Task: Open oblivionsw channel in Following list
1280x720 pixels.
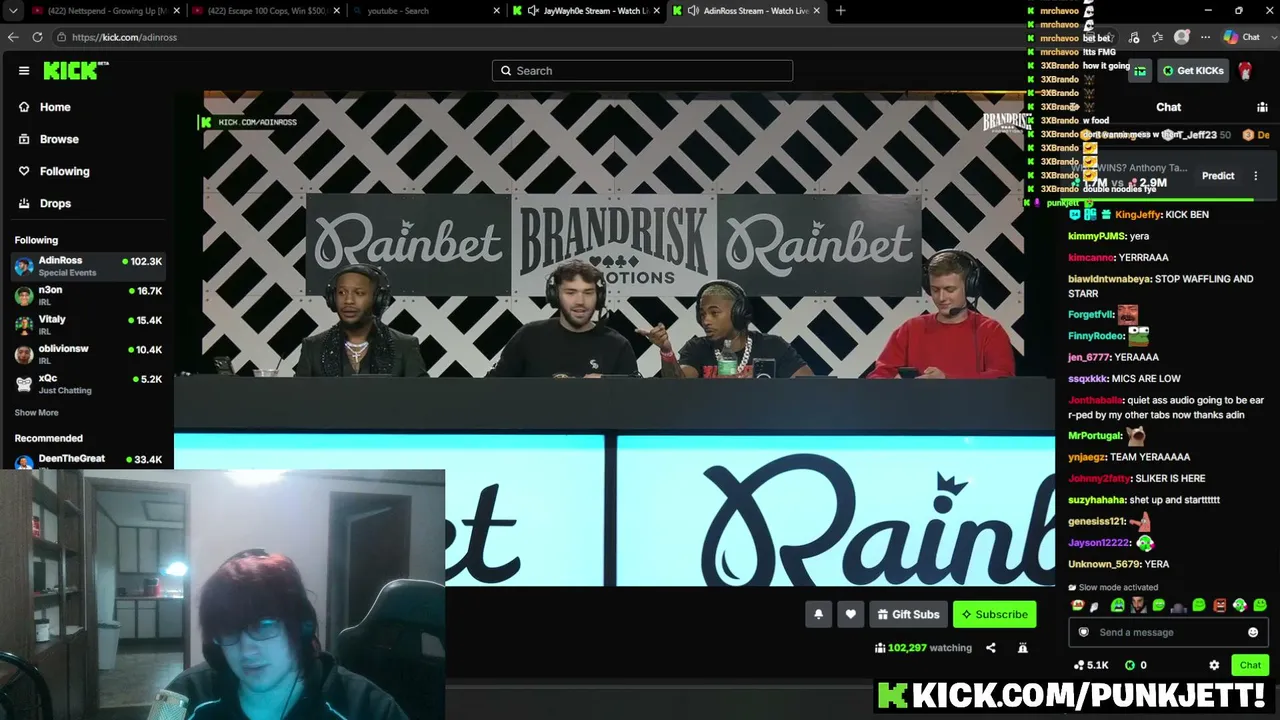Action: tap(88, 354)
